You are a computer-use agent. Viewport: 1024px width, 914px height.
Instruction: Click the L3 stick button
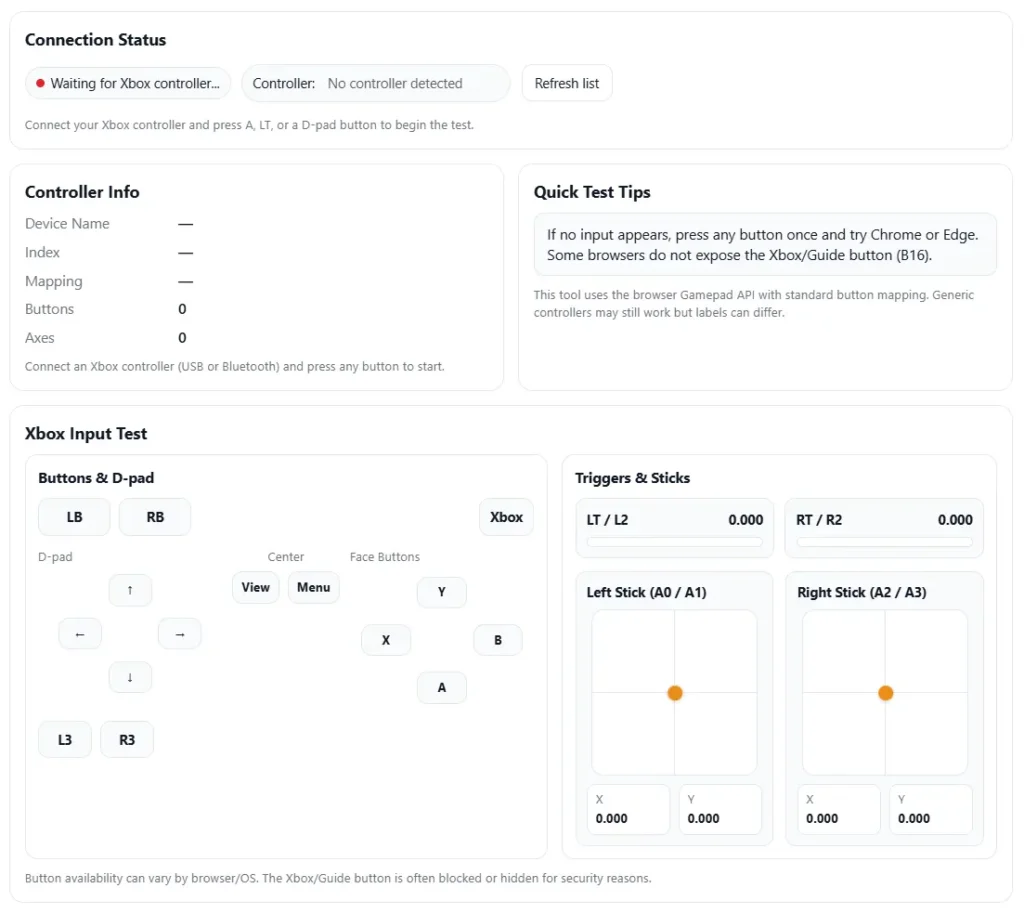(x=65, y=740)
